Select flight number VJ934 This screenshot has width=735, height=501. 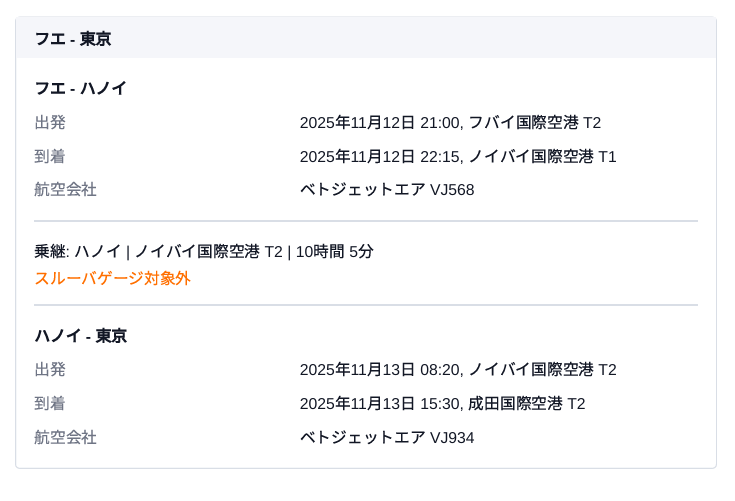click(x=452, y=438)
